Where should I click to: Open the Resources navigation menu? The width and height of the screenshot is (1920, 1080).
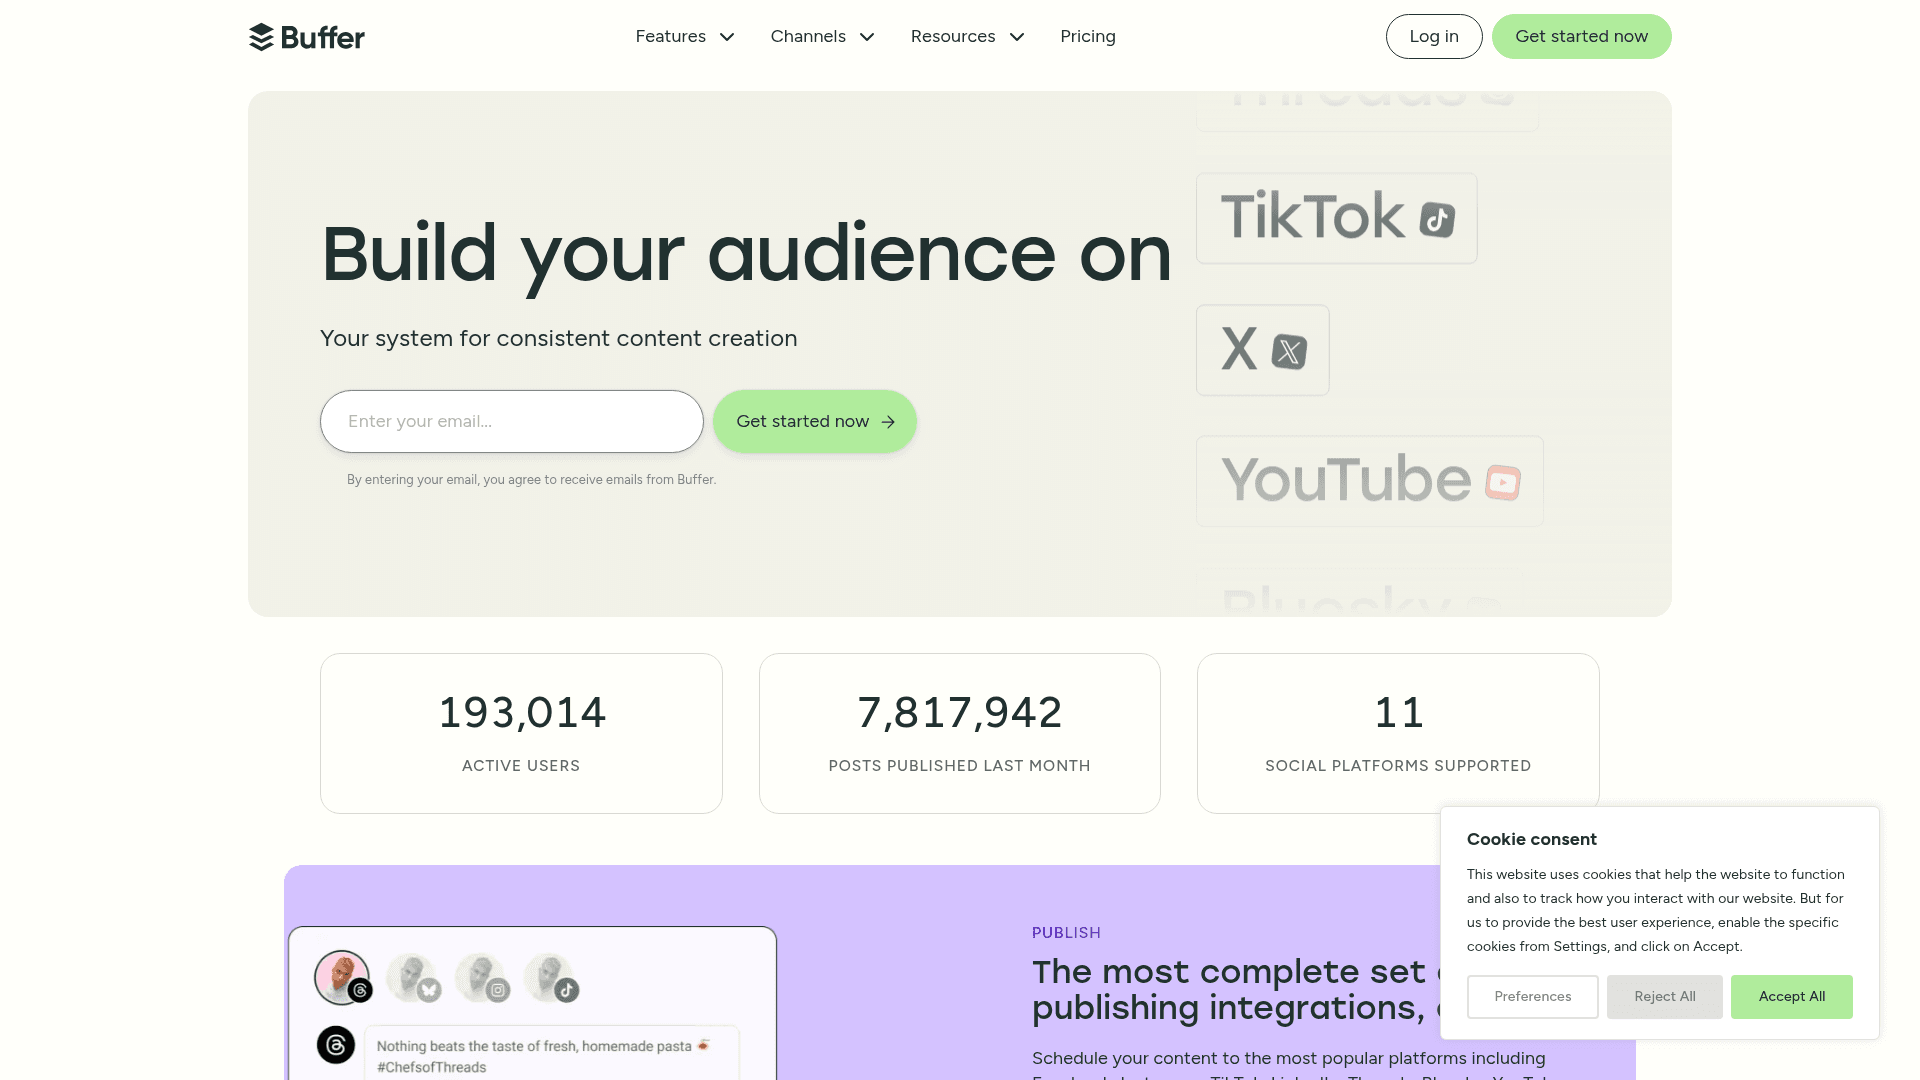(968, 37)
